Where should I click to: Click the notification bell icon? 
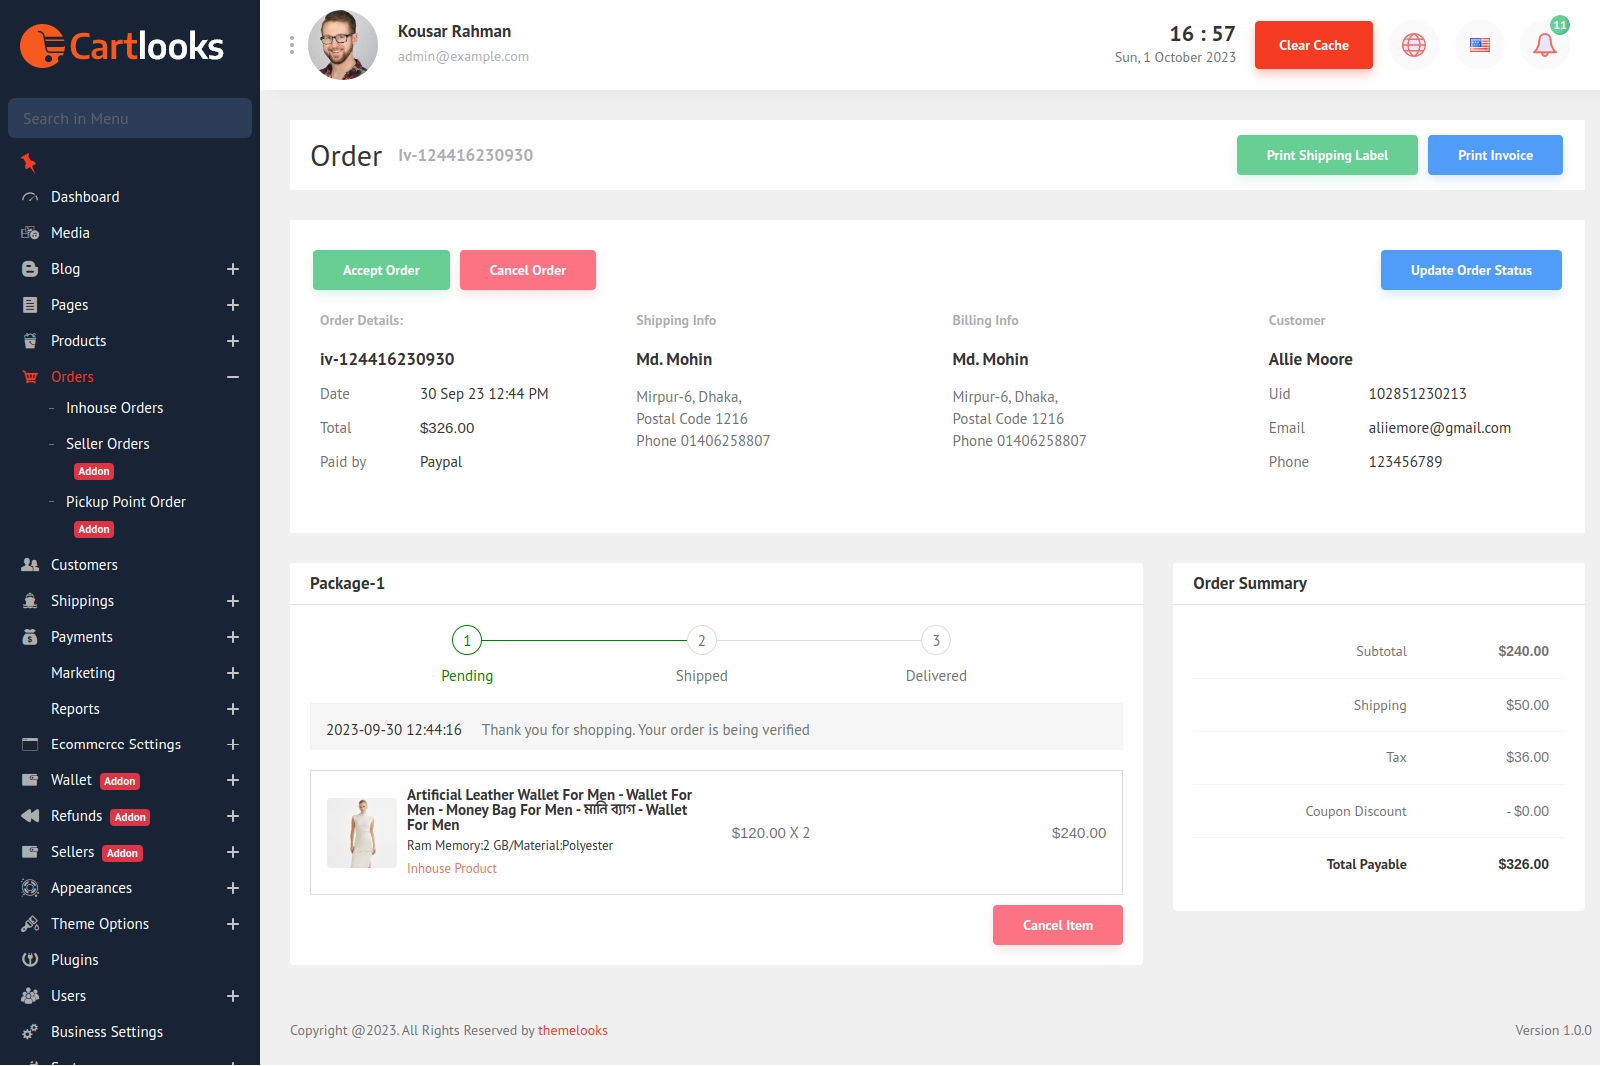click(1544, 45)
